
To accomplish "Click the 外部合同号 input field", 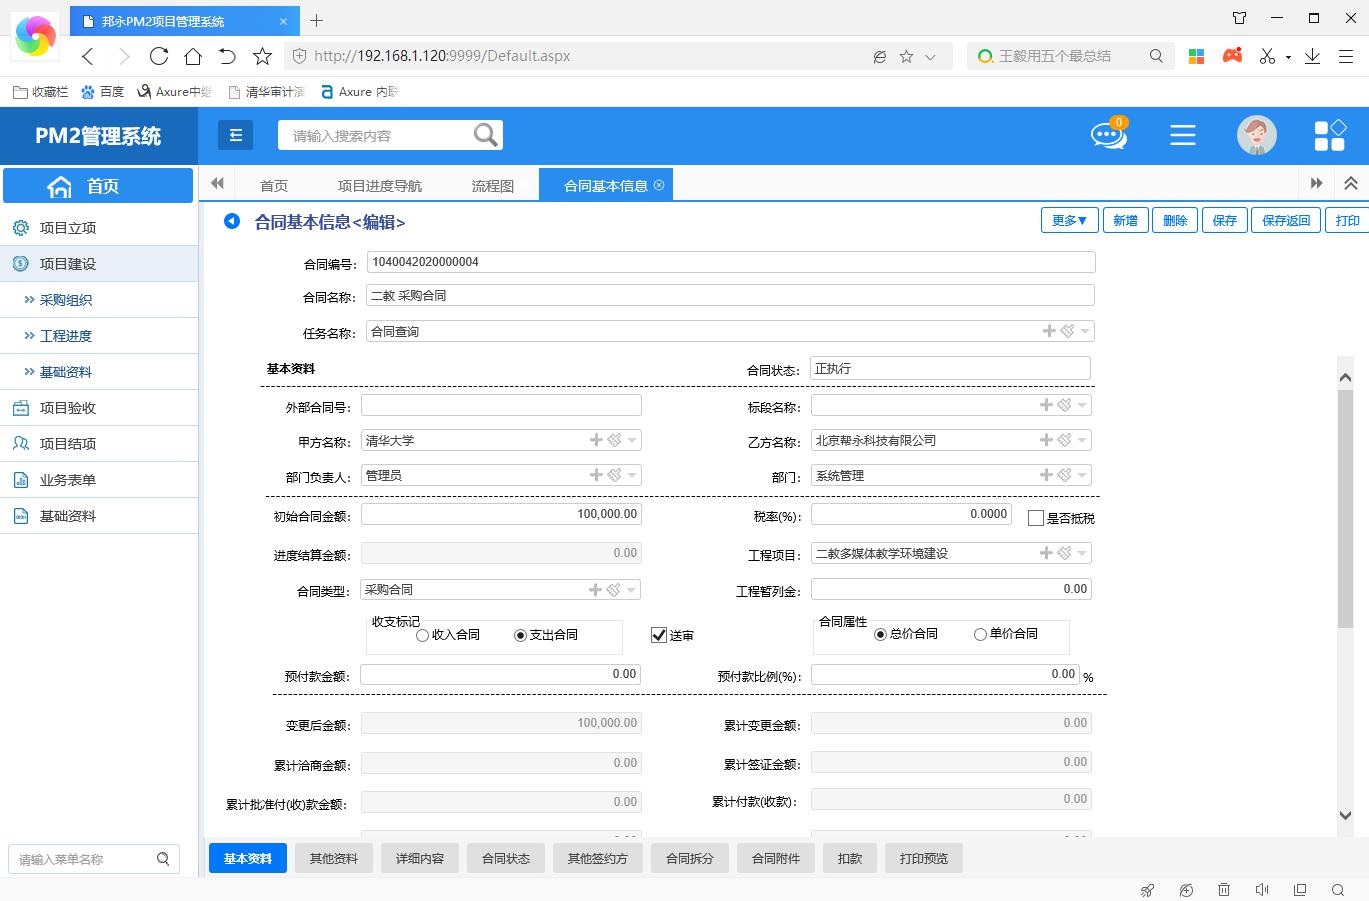I will [x=501, y=405].
